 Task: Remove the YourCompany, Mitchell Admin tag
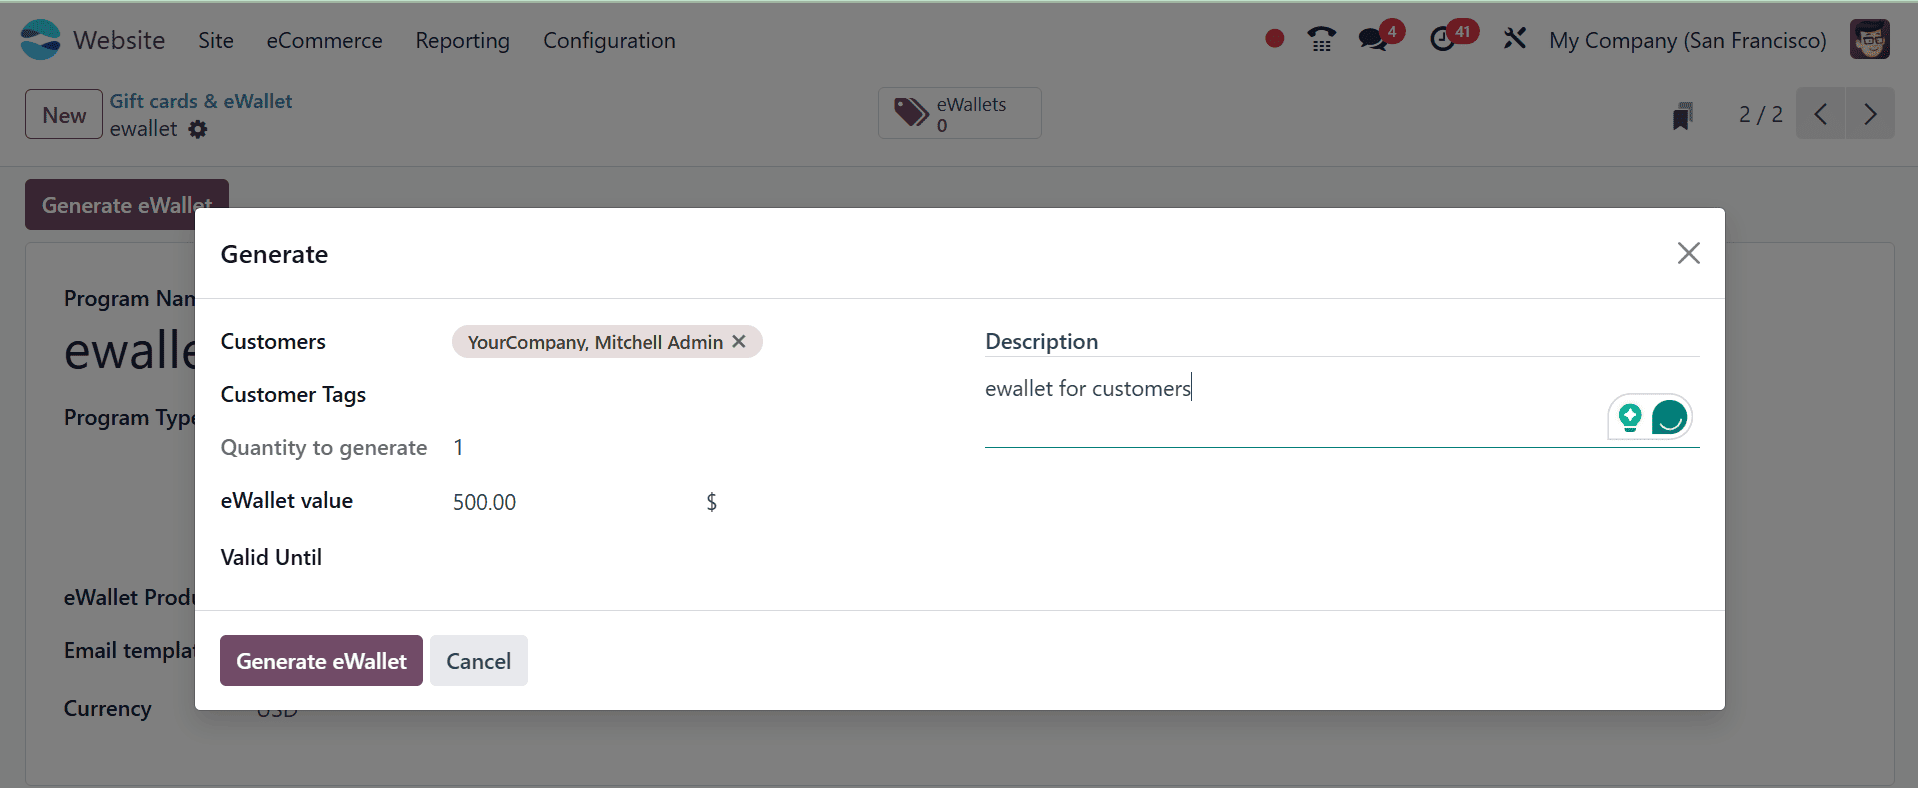(739, 341)
